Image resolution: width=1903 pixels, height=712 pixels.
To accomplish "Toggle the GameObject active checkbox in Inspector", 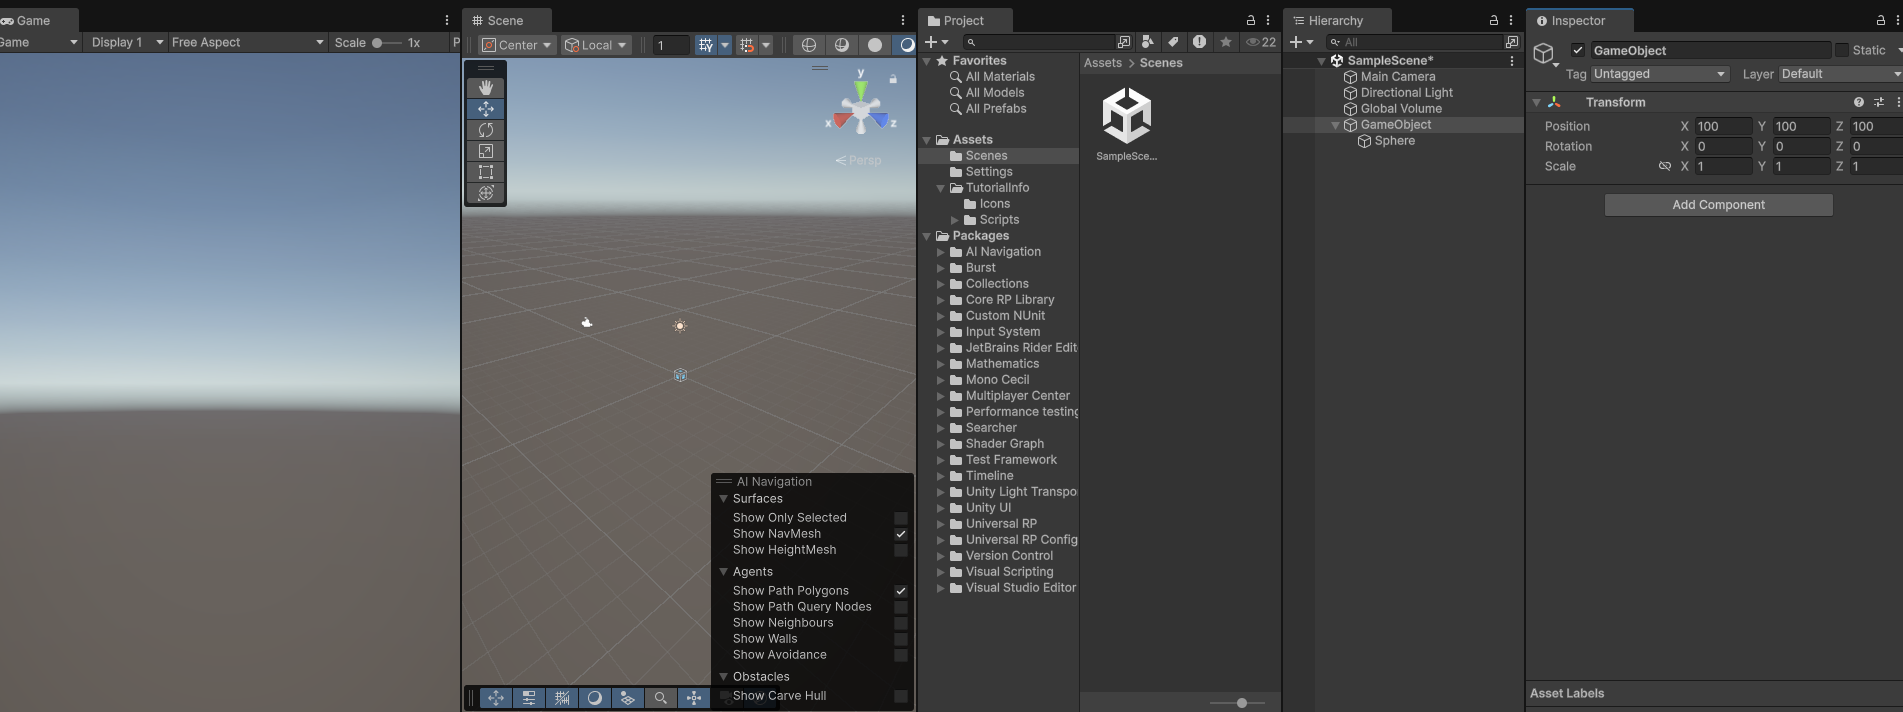I will click(x=1578, y=50).
